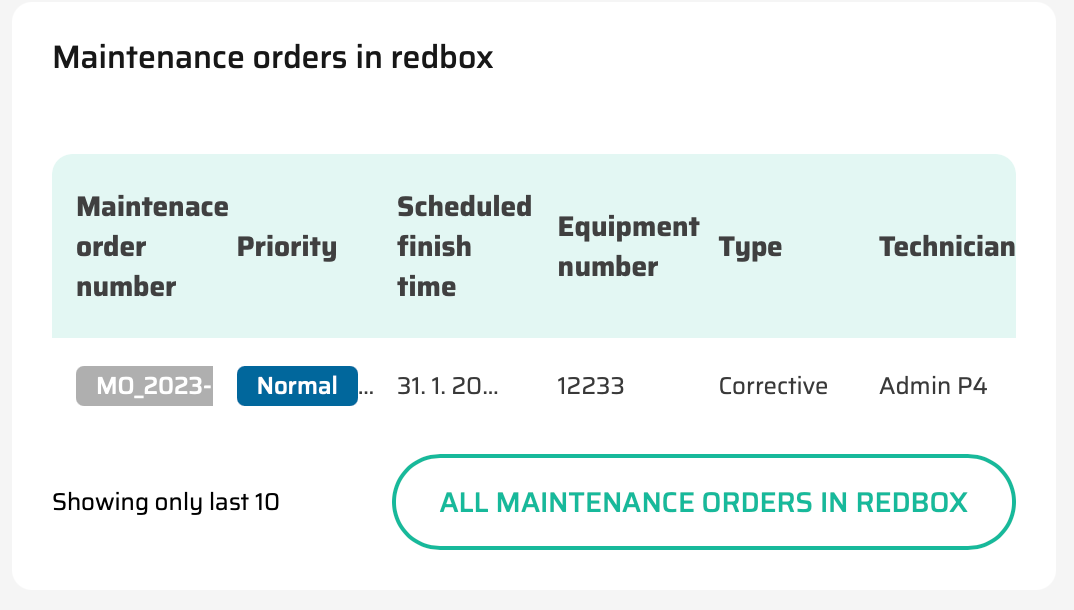
Task: Click the 'Showing only last 10' text
Action: click(166, 502)
